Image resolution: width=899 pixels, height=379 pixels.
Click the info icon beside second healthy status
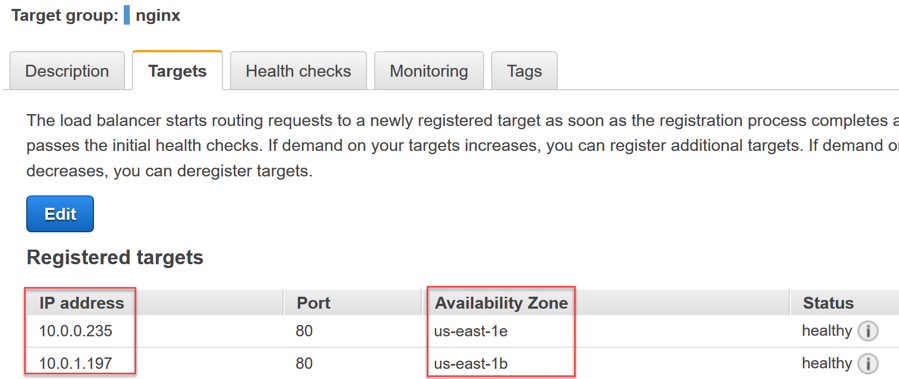(x=867, y=363)
